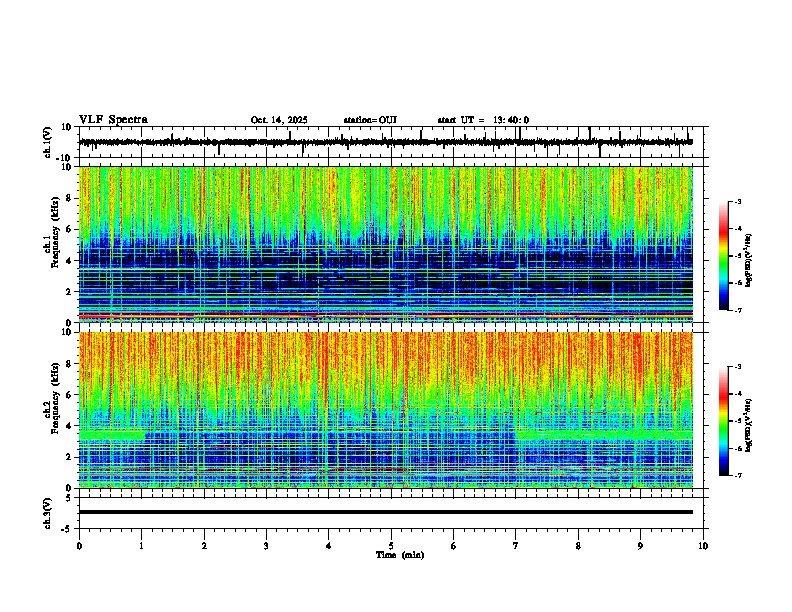This screenshot has width=792, height=612.
Task: Click time-axis tick label "8"
Action: (x=578, y=546)
